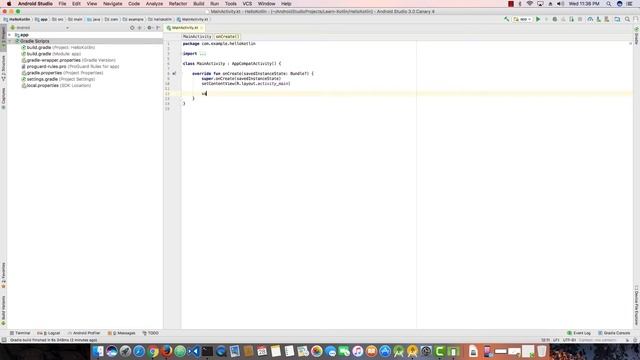Open the Structure side tool window tab
The width and height of the screenshot is (640, 360).
[x=3, y=68]
